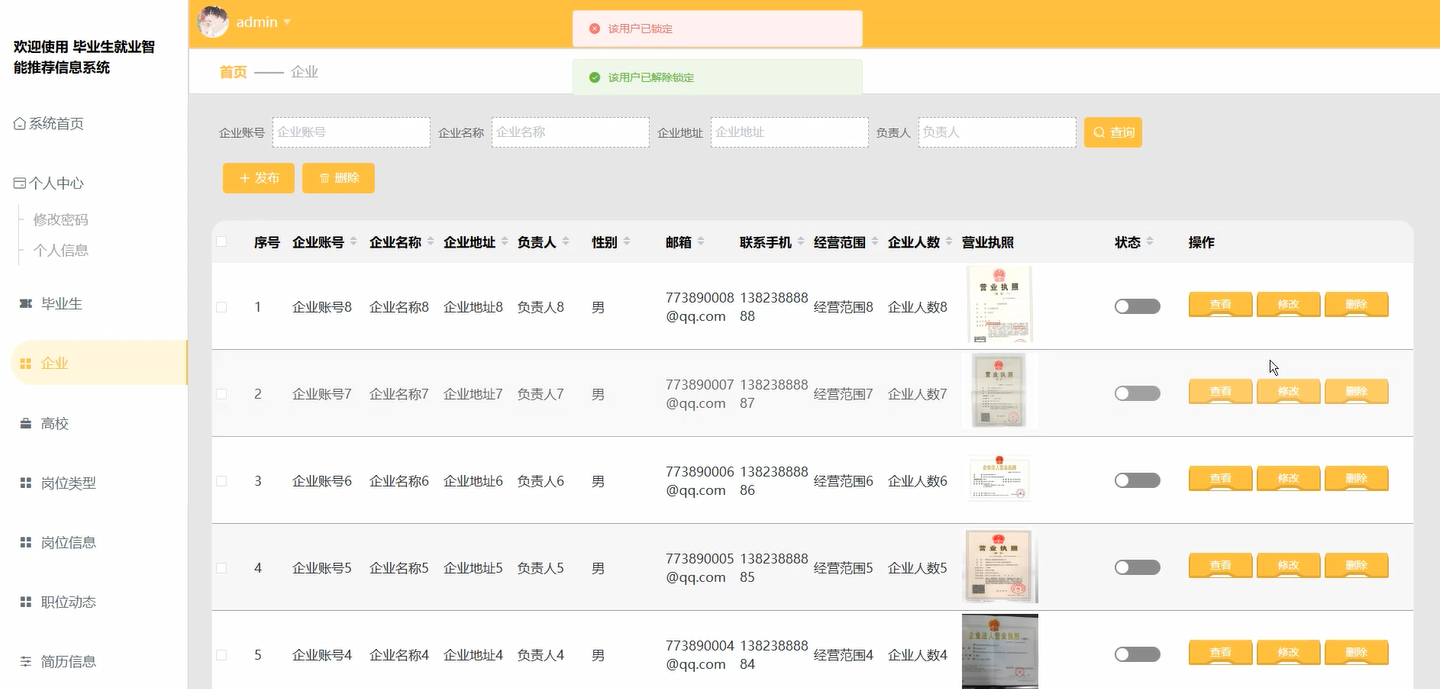Click the 毕业生 sidebar icon
Viewport: 1440px width, 689px height.
coord(26,304)
